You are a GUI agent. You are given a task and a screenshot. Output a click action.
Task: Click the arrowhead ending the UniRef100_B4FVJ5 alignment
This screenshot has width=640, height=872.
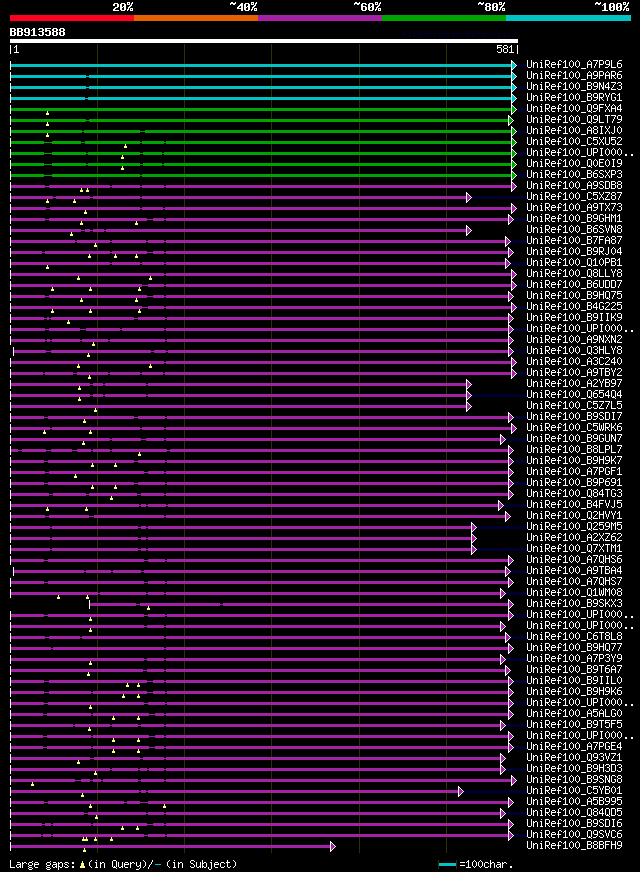(500, 506)
